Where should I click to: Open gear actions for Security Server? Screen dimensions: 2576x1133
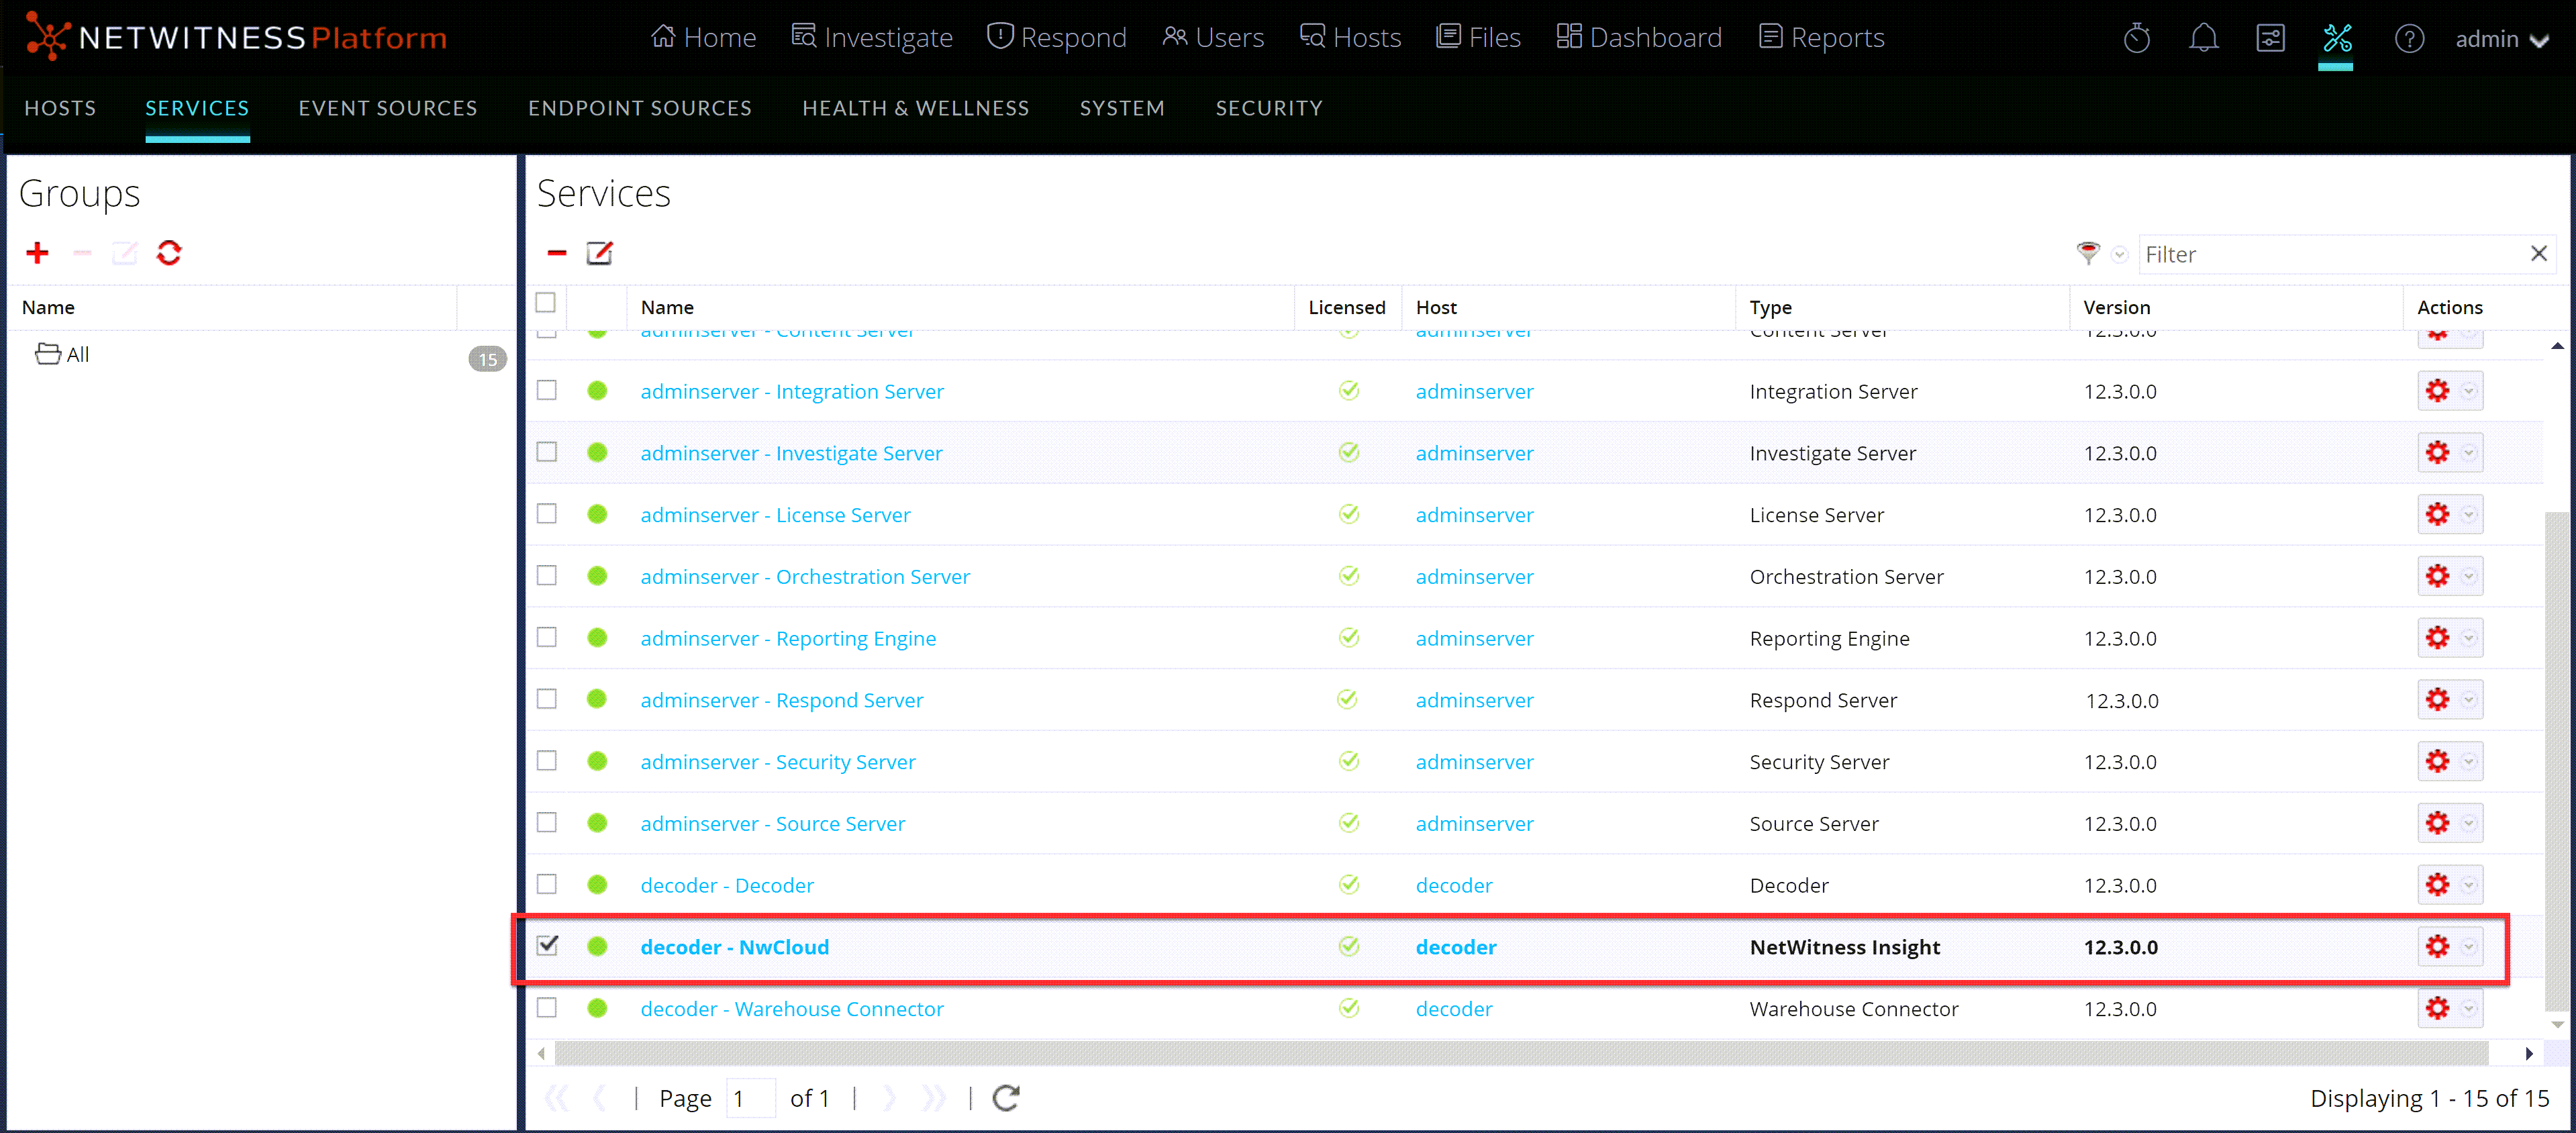point(2437,762)
